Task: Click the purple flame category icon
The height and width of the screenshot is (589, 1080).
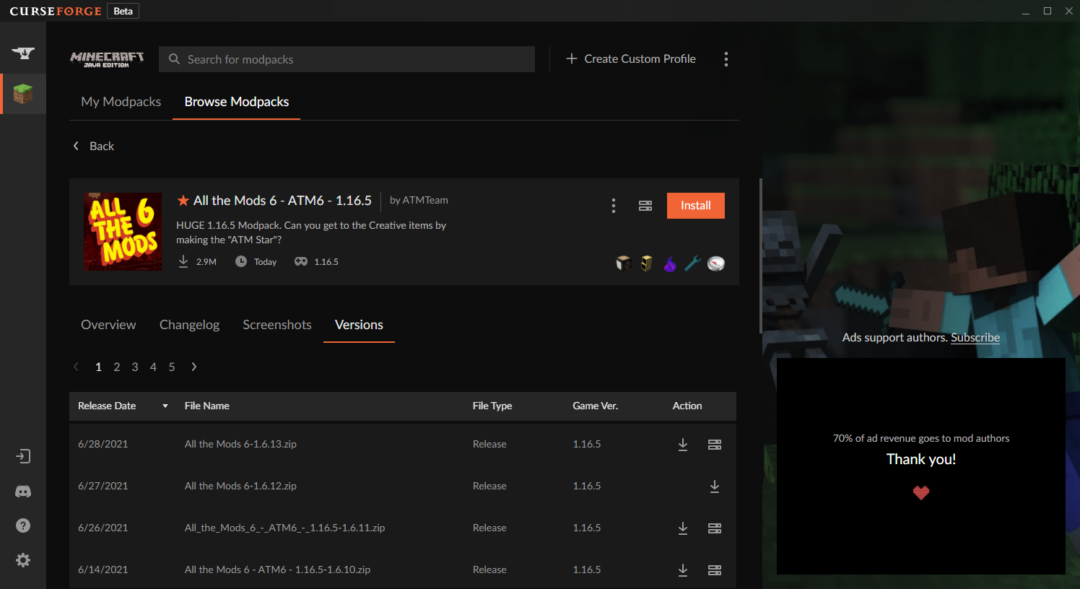Action: point(669,263)
